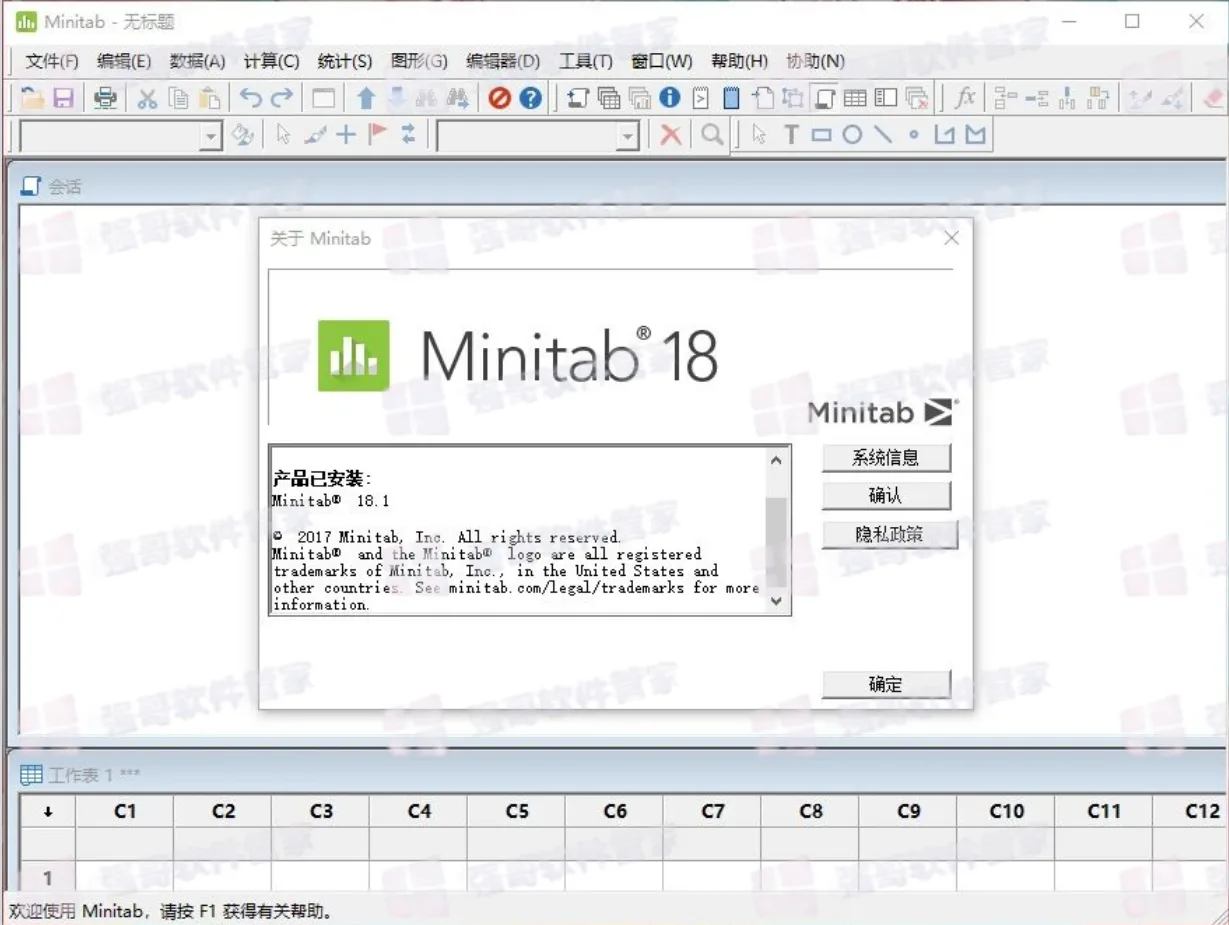Screen dimensions: 1229x925
Task: Show the Info blue 'i' icon
Action: click(x=670, y=98)
